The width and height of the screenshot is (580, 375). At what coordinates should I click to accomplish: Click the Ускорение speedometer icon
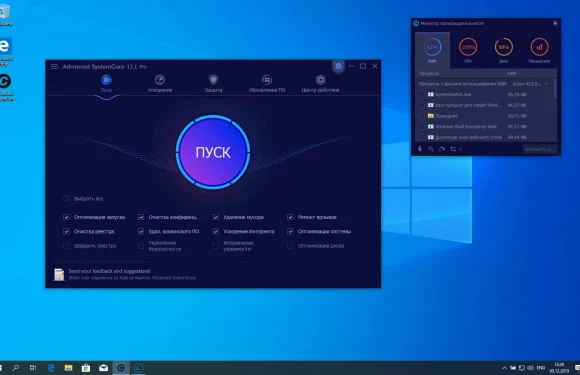pyautogui.click(x=160, y=80)
